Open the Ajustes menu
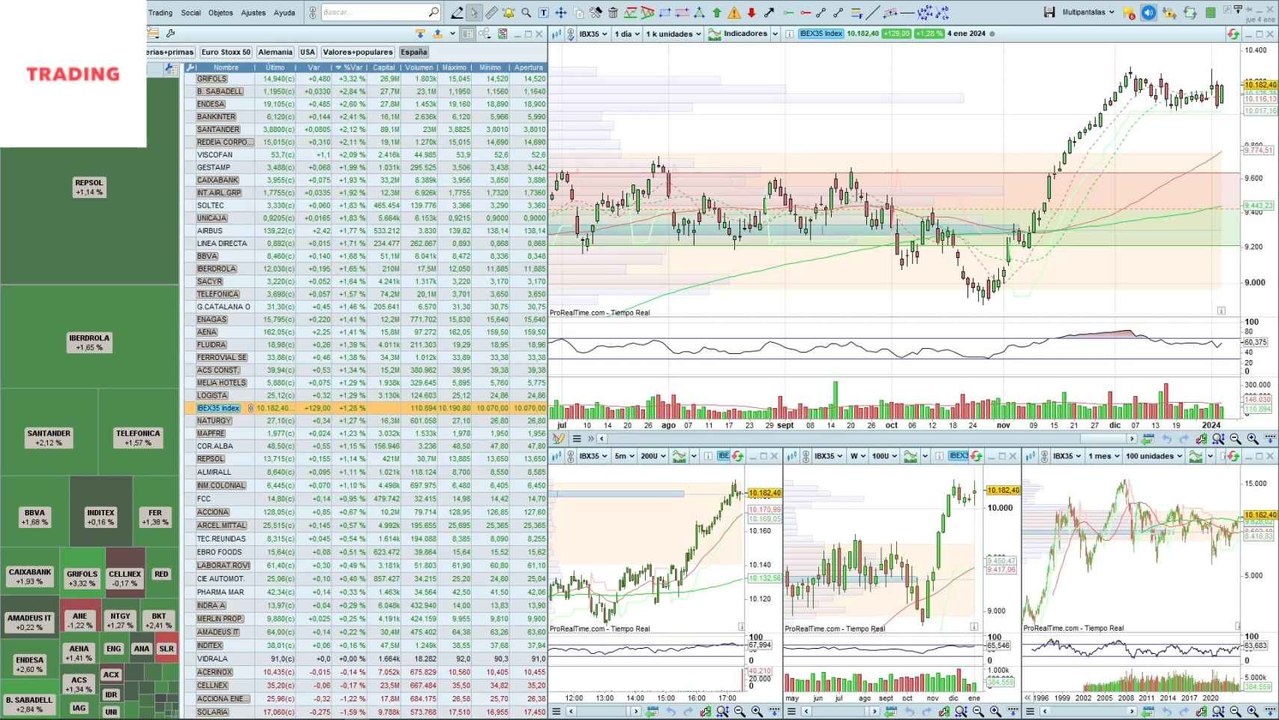Viewport: 1279px width, 720px height. (253, 13)
